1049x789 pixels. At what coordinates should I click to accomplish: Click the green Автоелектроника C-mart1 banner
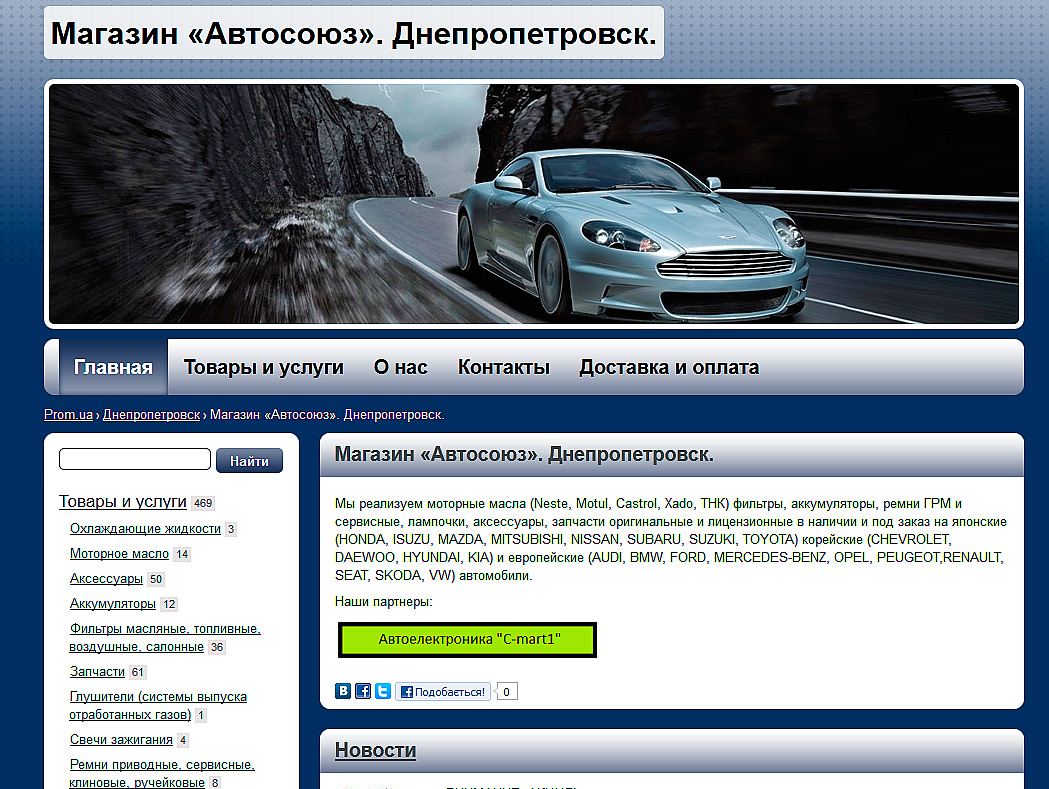point(467,640)
